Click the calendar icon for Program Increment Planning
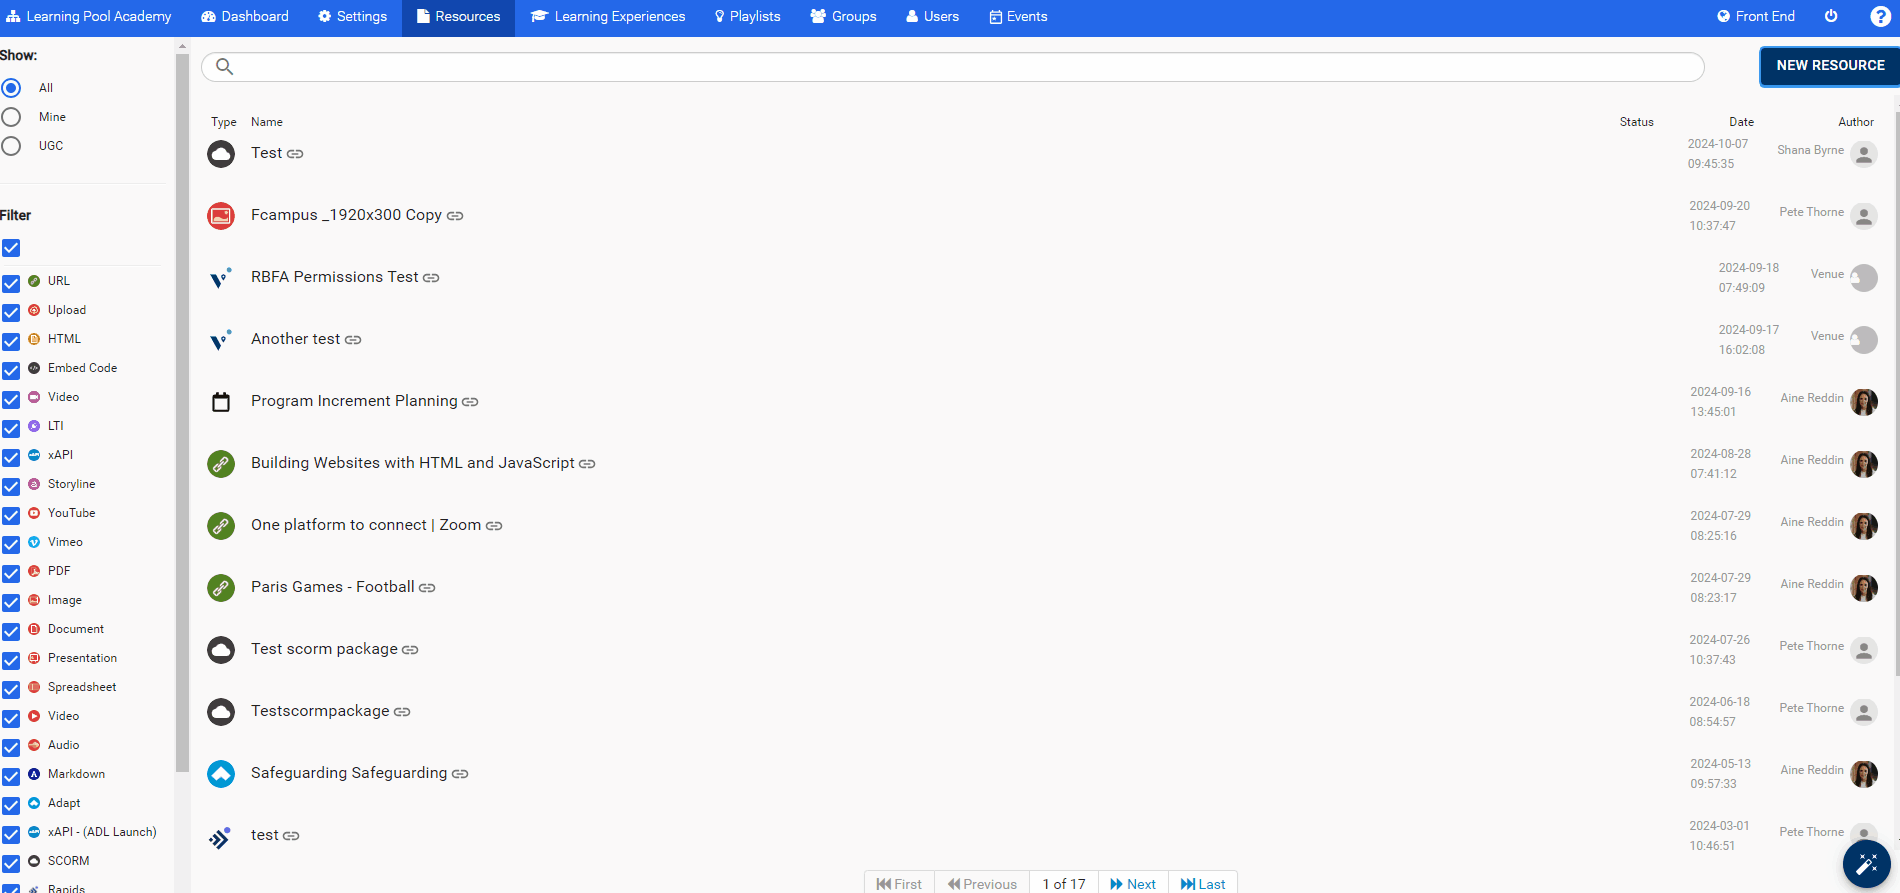1900x893 pixels. coord(221,402)
